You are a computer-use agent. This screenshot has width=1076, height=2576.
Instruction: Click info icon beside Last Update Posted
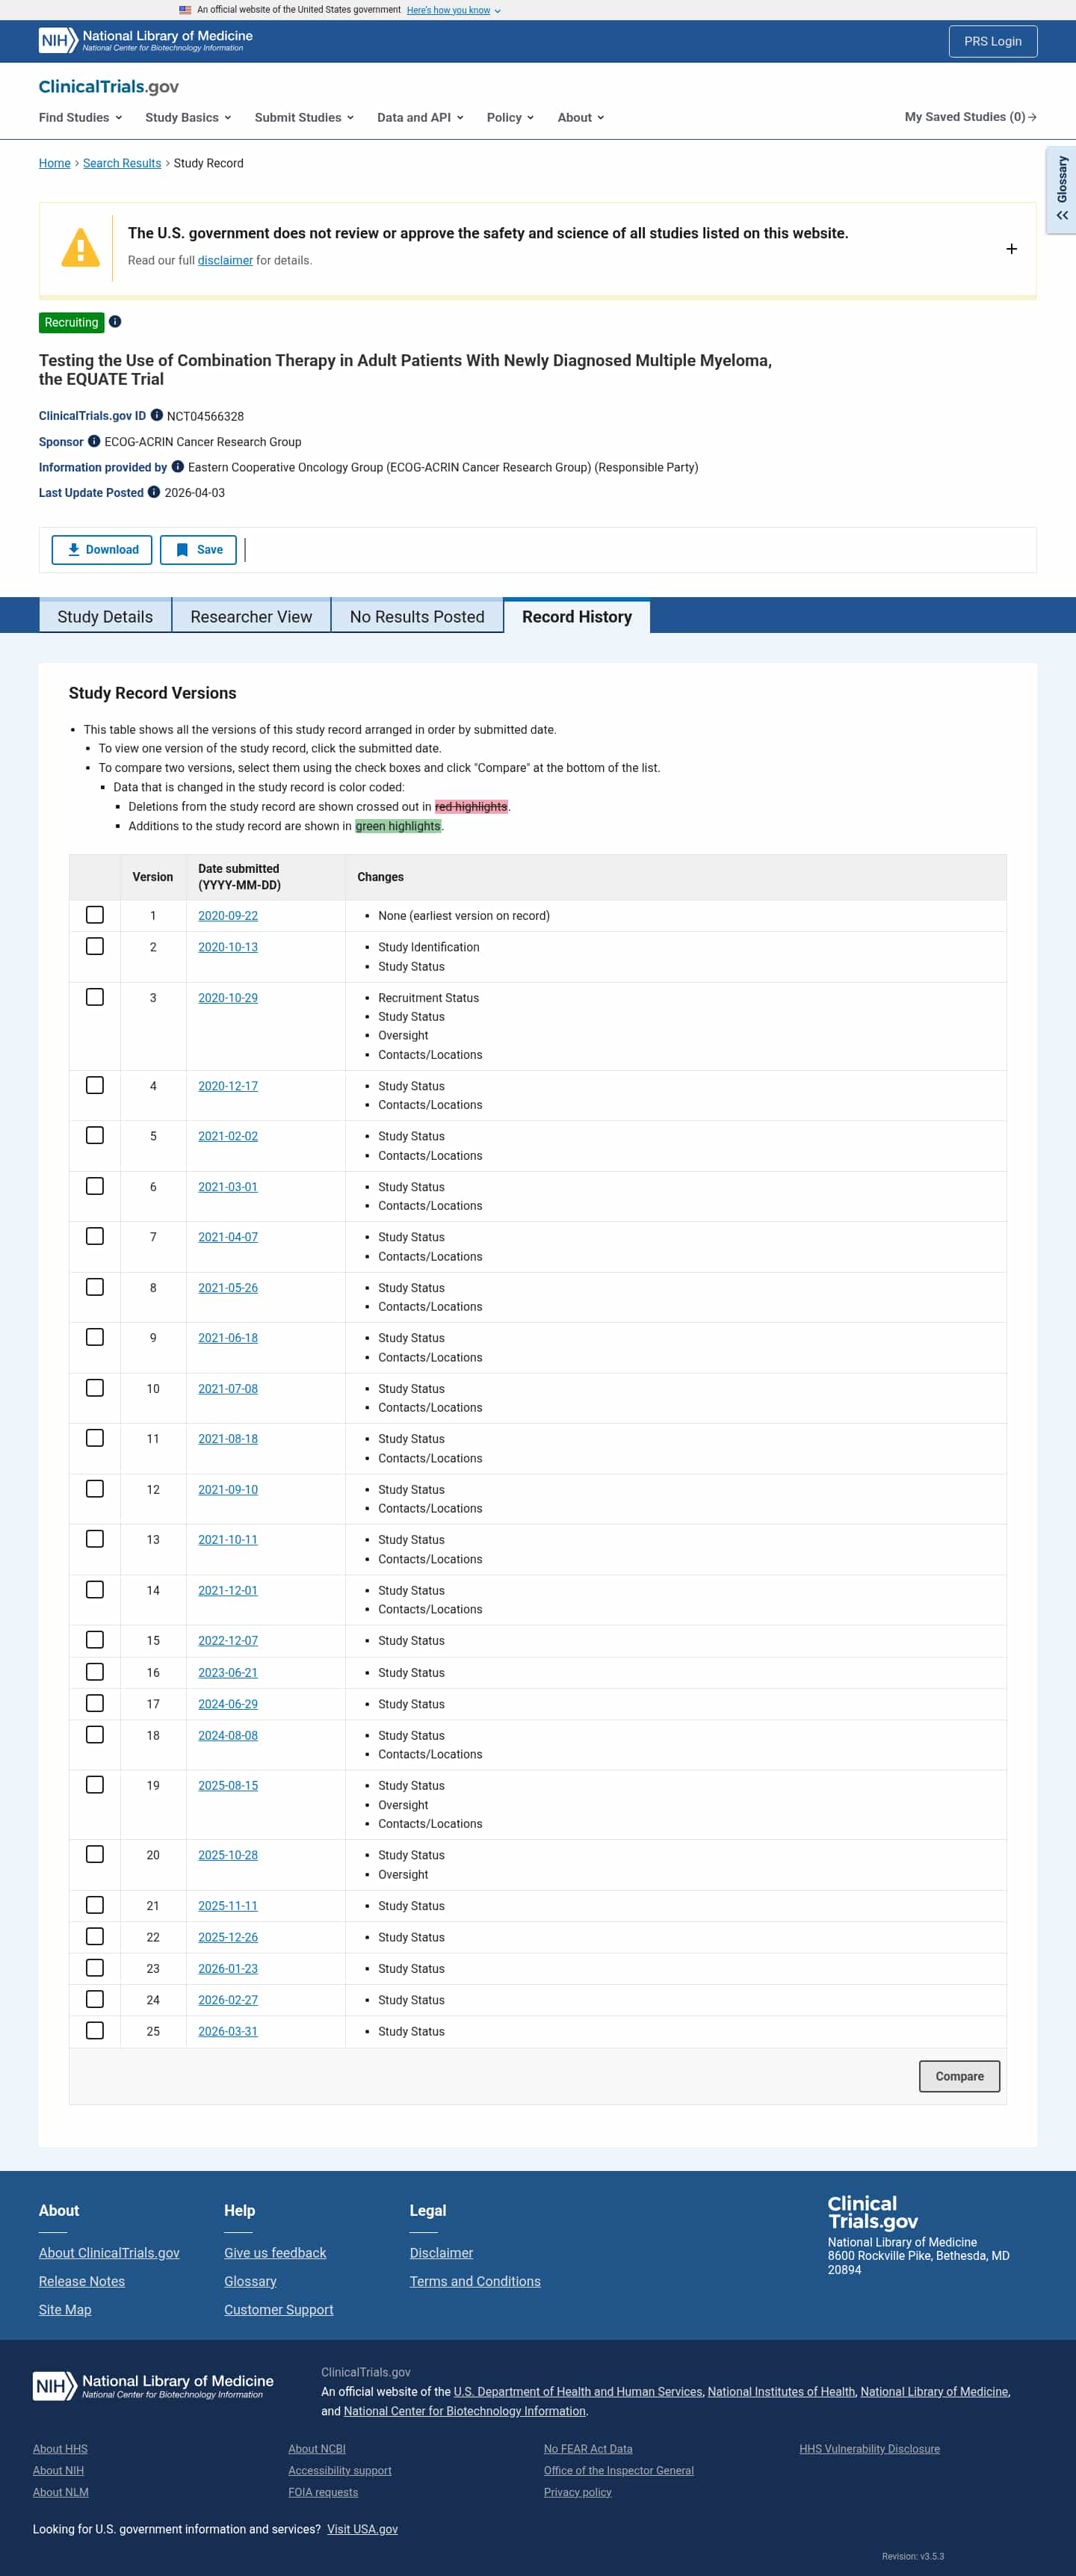click(154, 492)
